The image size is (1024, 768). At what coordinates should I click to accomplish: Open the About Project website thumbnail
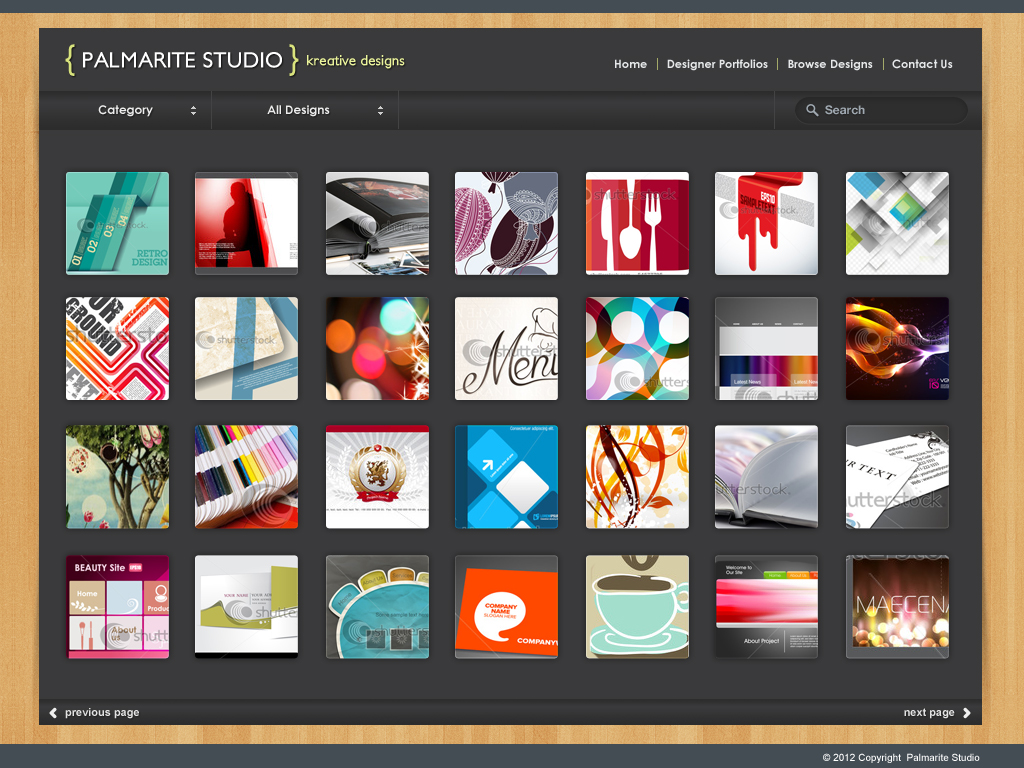pos(766,607)
